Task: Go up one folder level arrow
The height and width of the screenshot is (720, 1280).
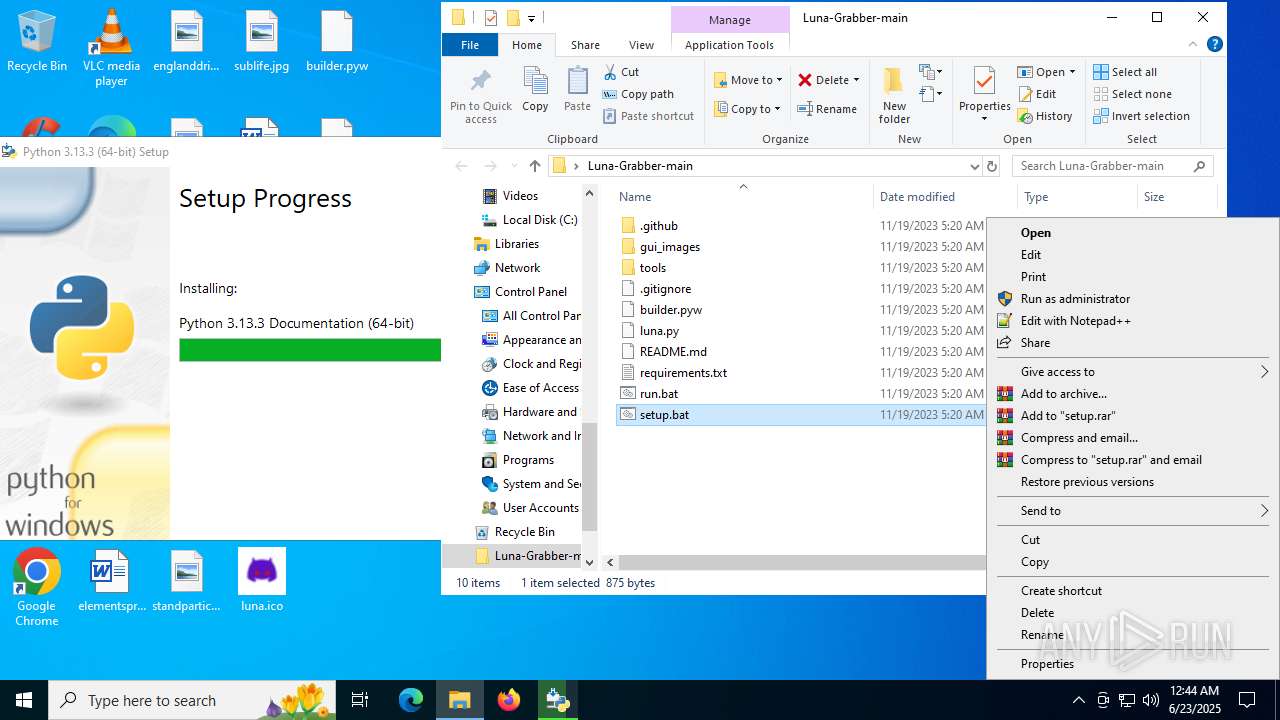Action: [535, 166]
